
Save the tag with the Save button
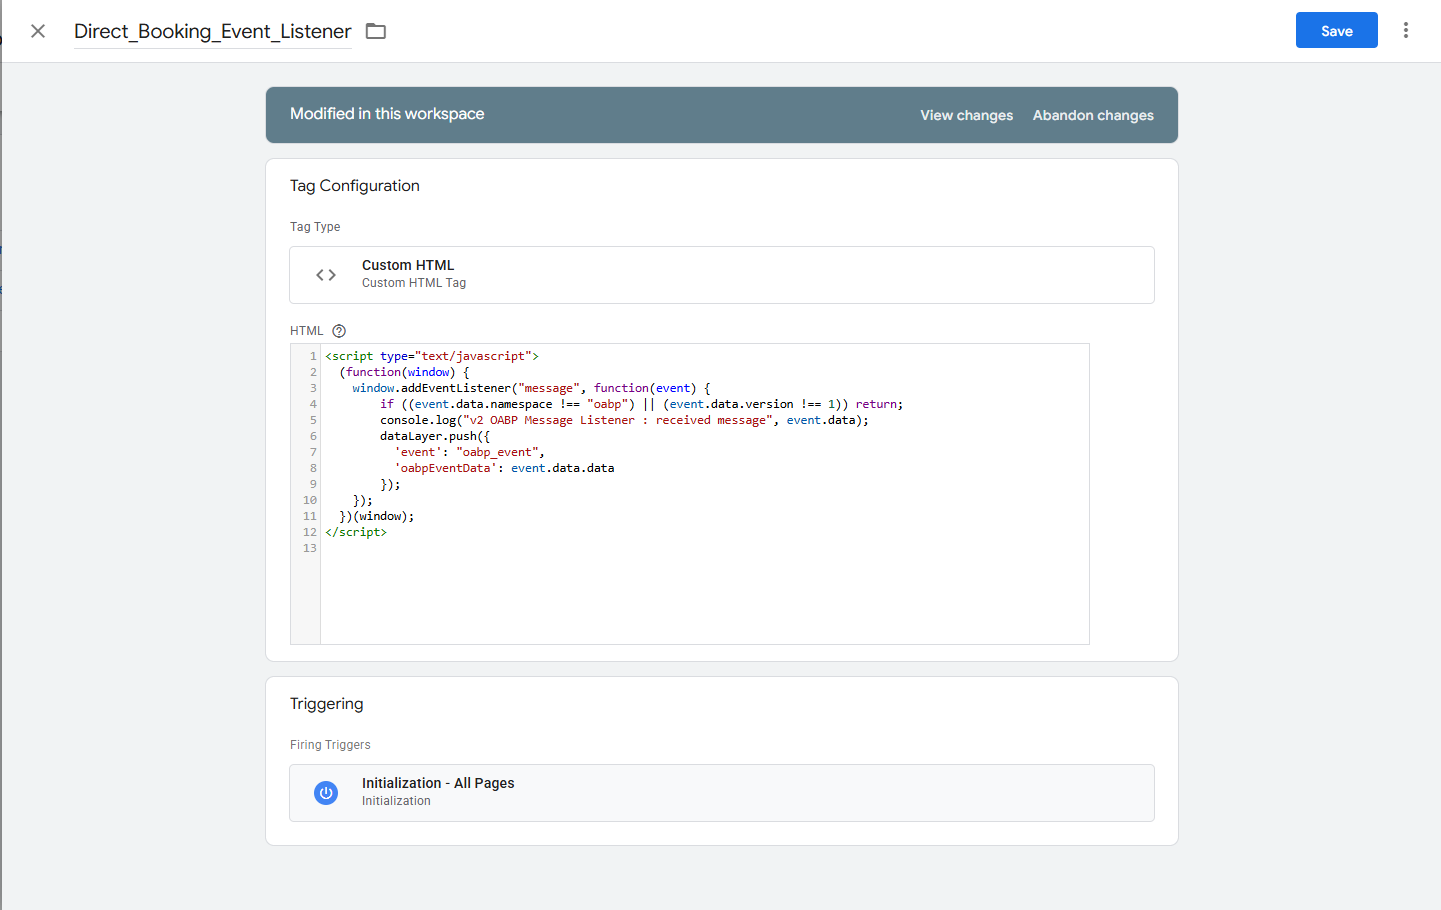(1336, 30)
